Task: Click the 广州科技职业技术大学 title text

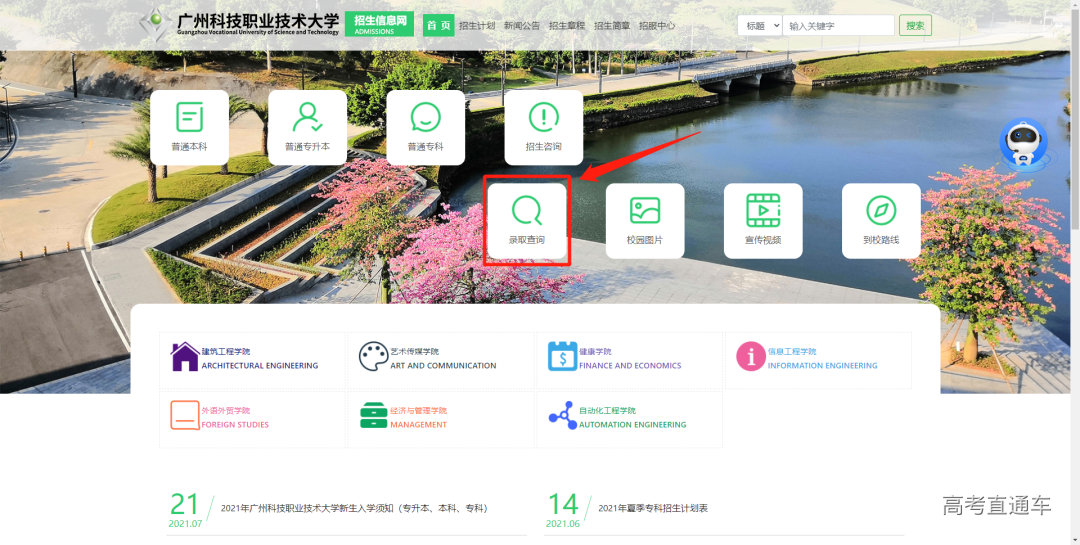Action: (x=258, y=19)
